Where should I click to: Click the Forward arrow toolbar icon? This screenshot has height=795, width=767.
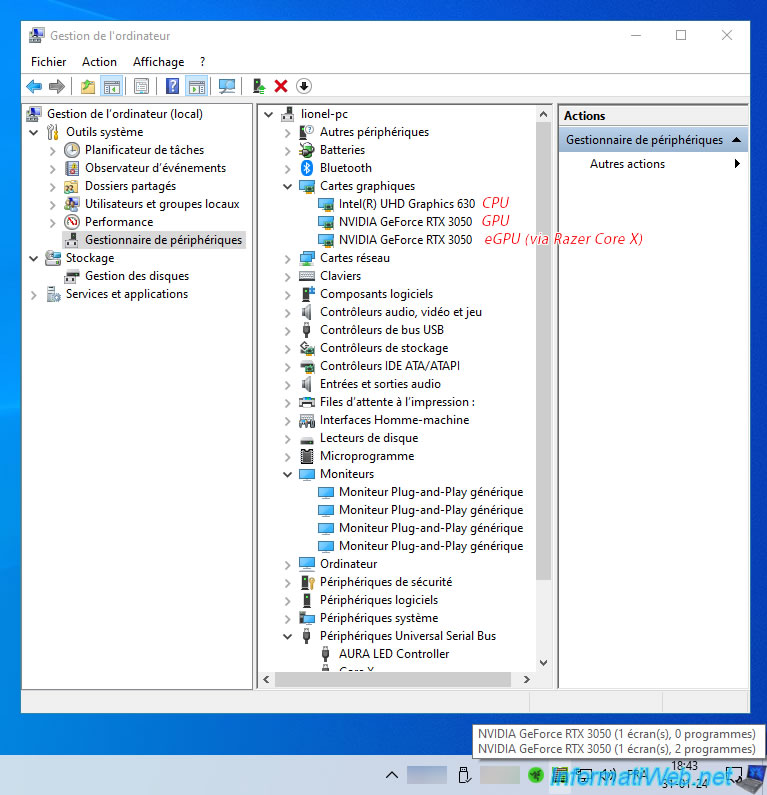coord(57,86)
